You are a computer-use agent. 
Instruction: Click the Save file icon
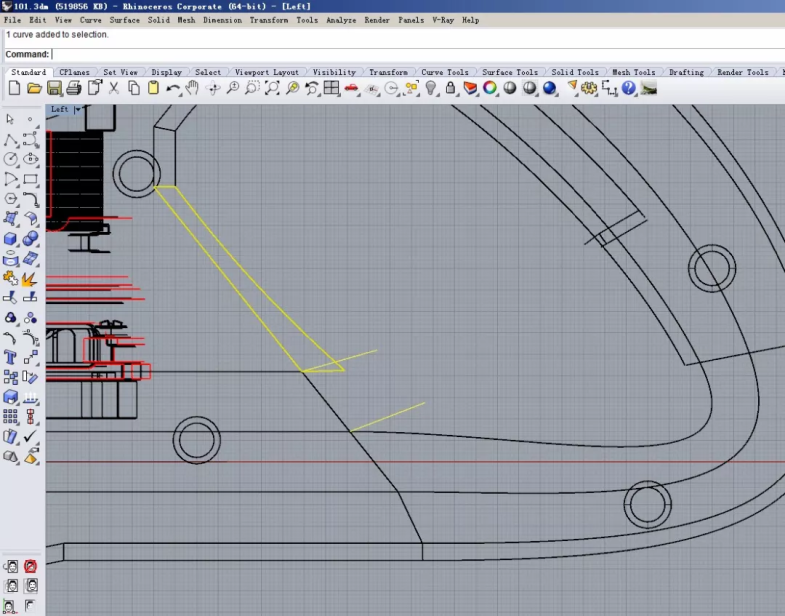pos(54,89)
